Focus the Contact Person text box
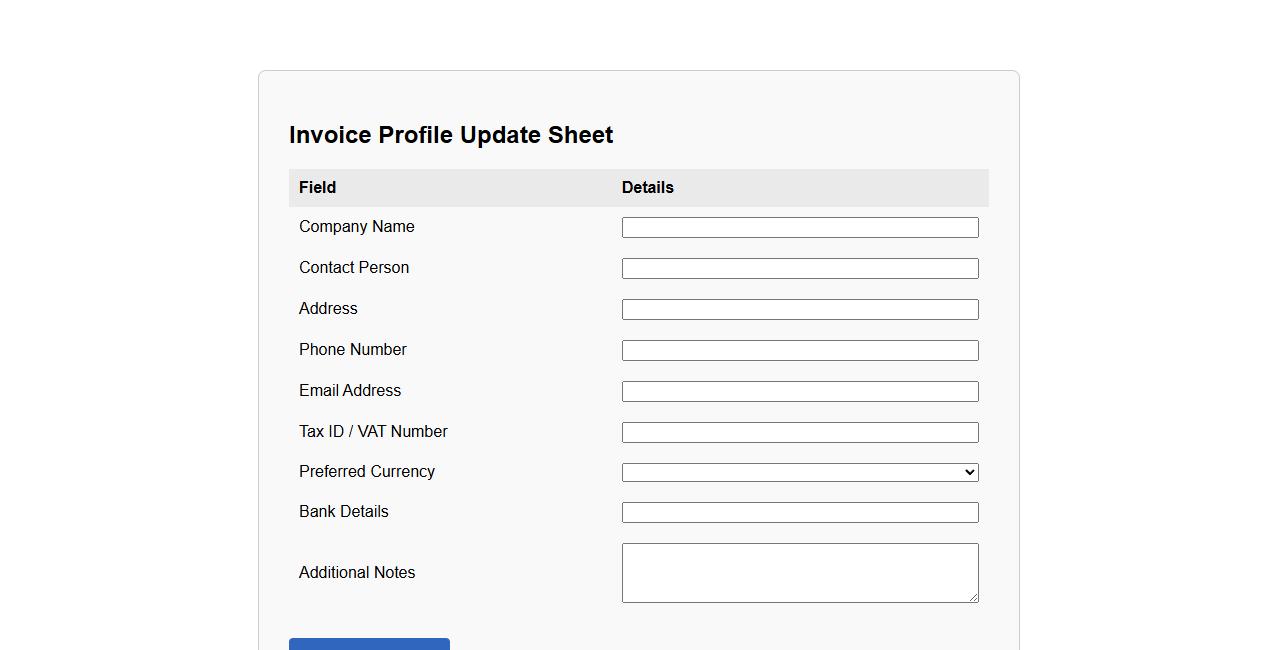 coord(800,269)
